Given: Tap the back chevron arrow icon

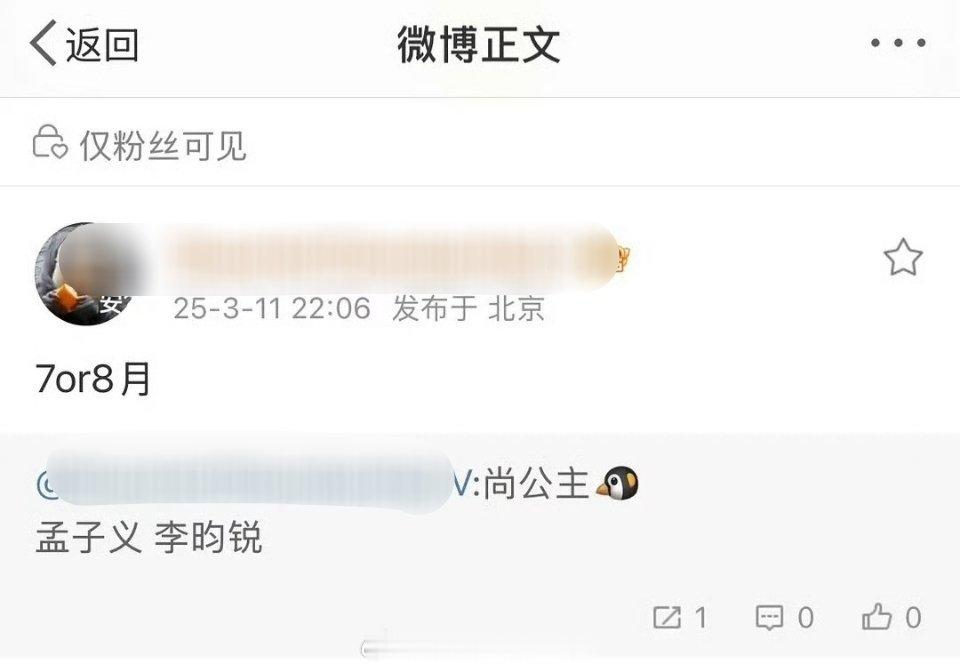Looking at the screenshot, I should coord(43,43).
